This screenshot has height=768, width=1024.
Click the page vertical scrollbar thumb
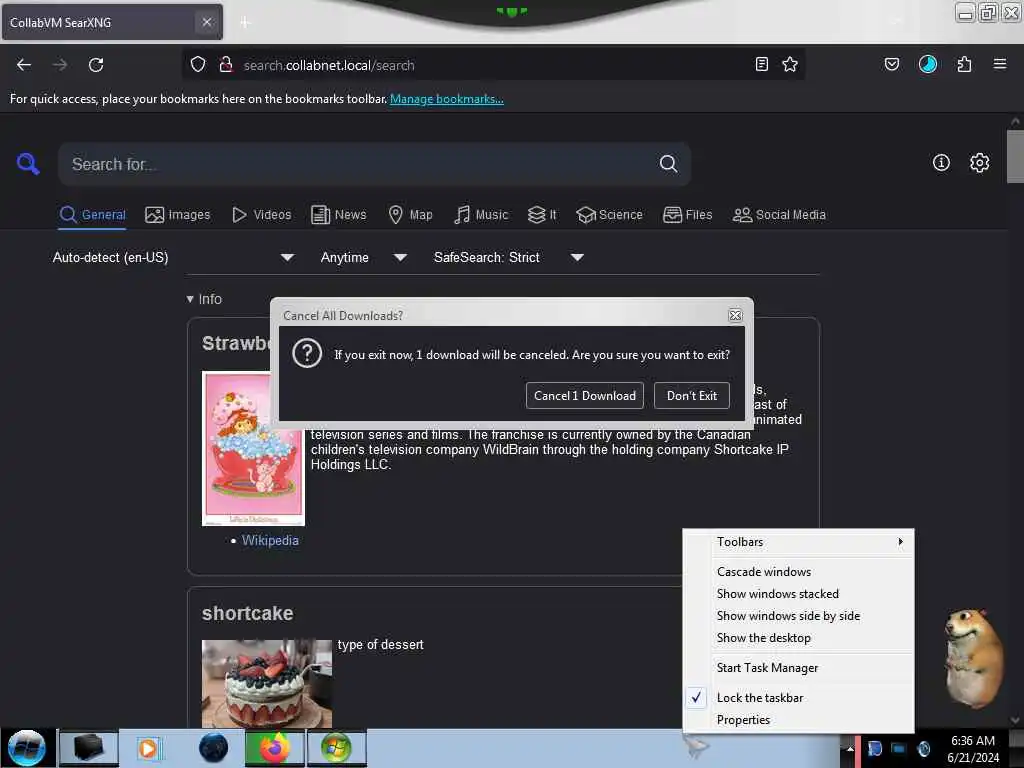tap(1015, 157)
